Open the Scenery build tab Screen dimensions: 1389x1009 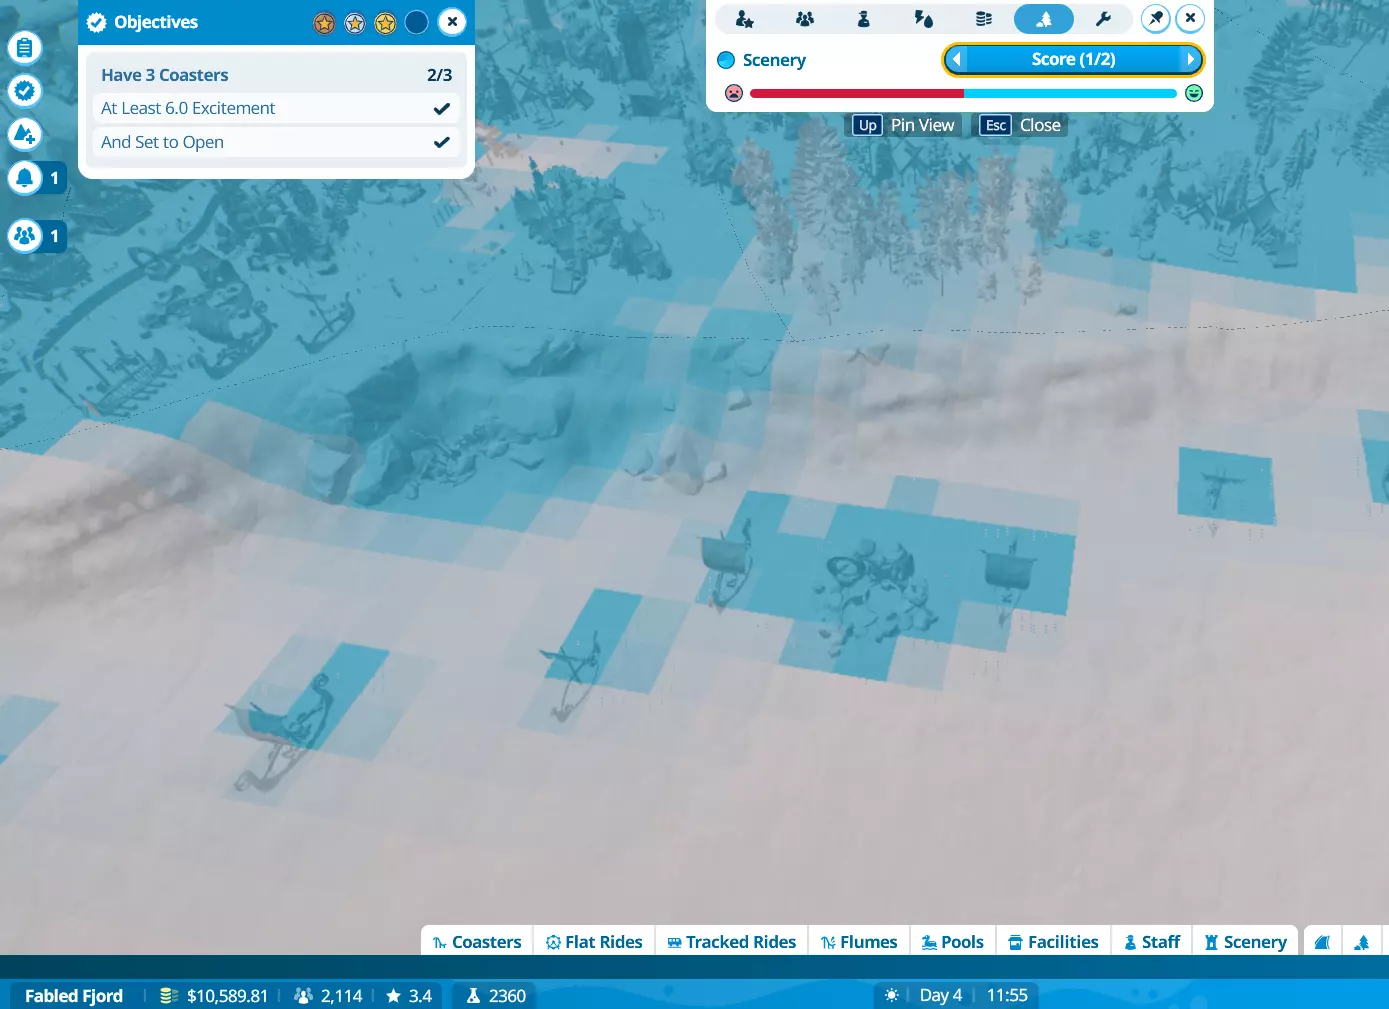point(1245,942)
